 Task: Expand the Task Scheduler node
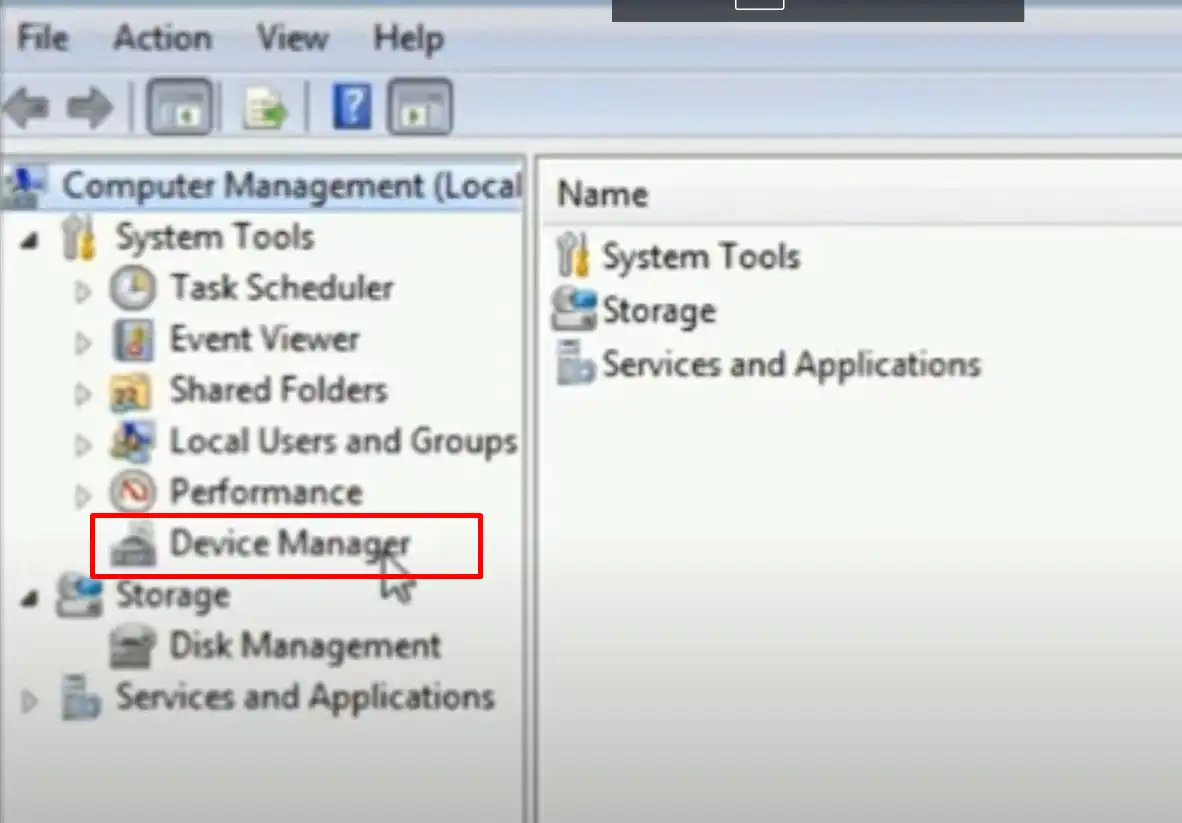tap(83, 291)
